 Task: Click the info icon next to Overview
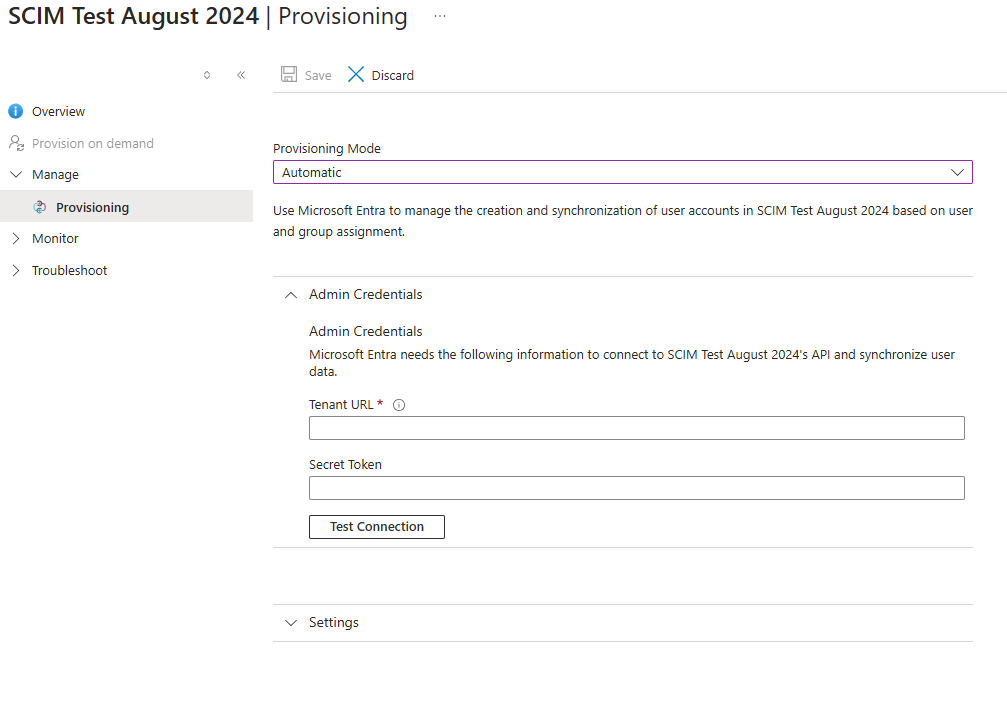(15, 111)
